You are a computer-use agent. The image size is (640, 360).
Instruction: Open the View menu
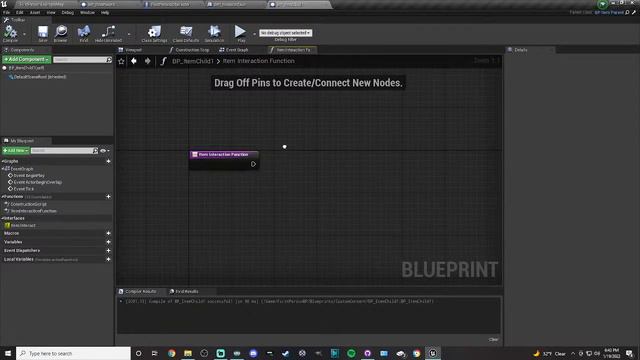pos(51,13)
